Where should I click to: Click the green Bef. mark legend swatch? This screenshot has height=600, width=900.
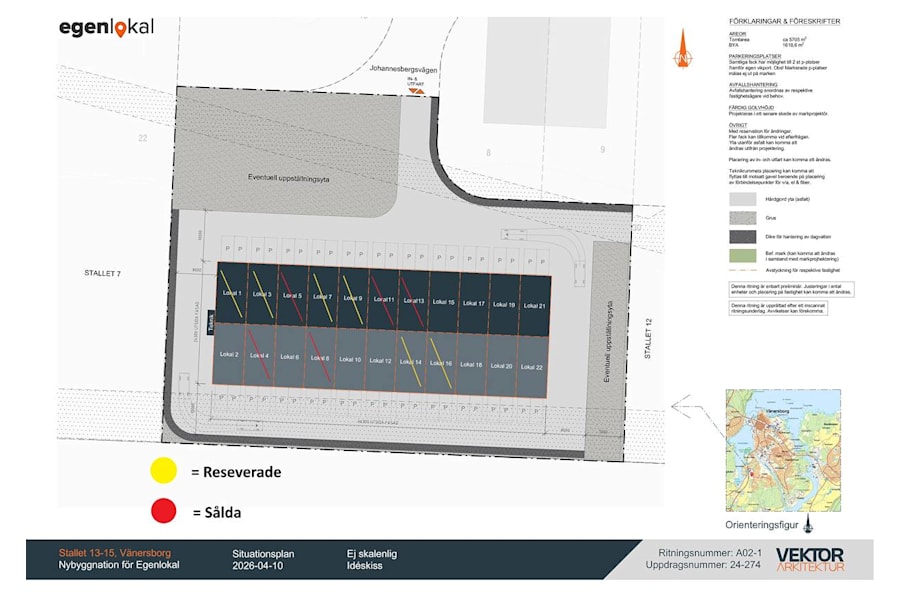click(743, 256)
